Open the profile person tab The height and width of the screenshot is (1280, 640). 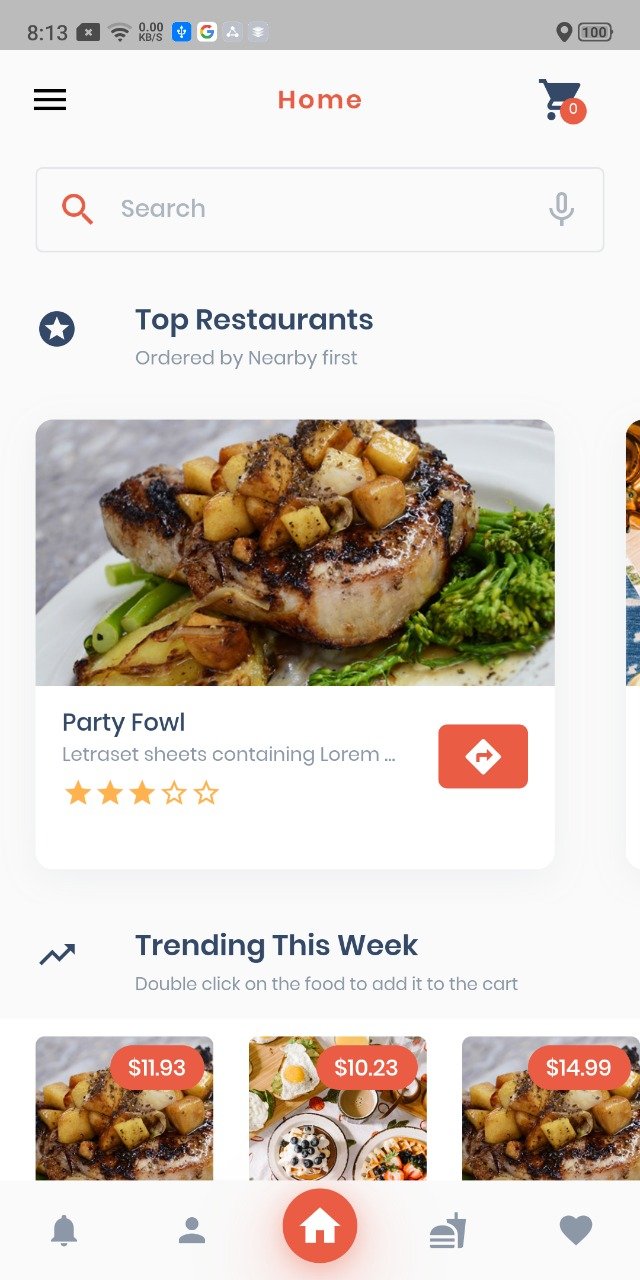[192, 1230]
